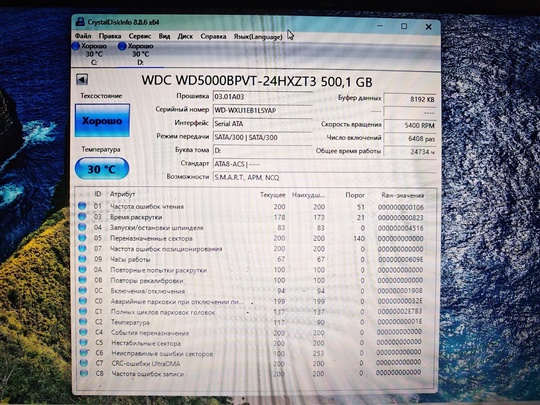
Task: Click the Возможности field S.M.A.R.T., APM, NCQ
Action: point(324,178)
